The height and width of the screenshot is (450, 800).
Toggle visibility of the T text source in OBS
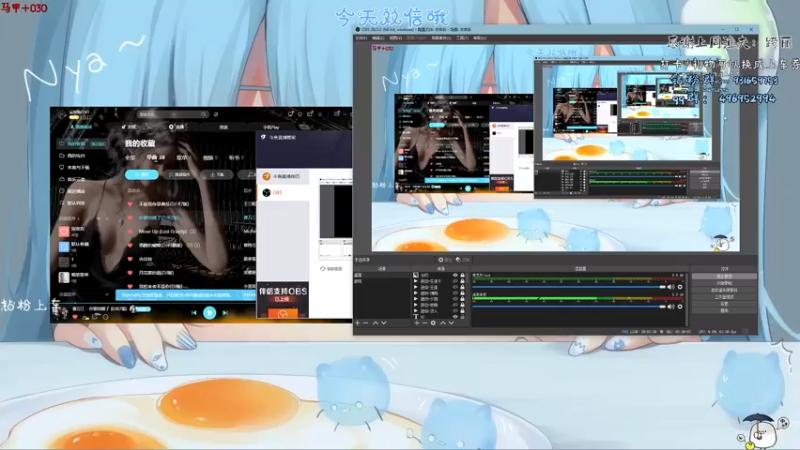pos(456,316)
